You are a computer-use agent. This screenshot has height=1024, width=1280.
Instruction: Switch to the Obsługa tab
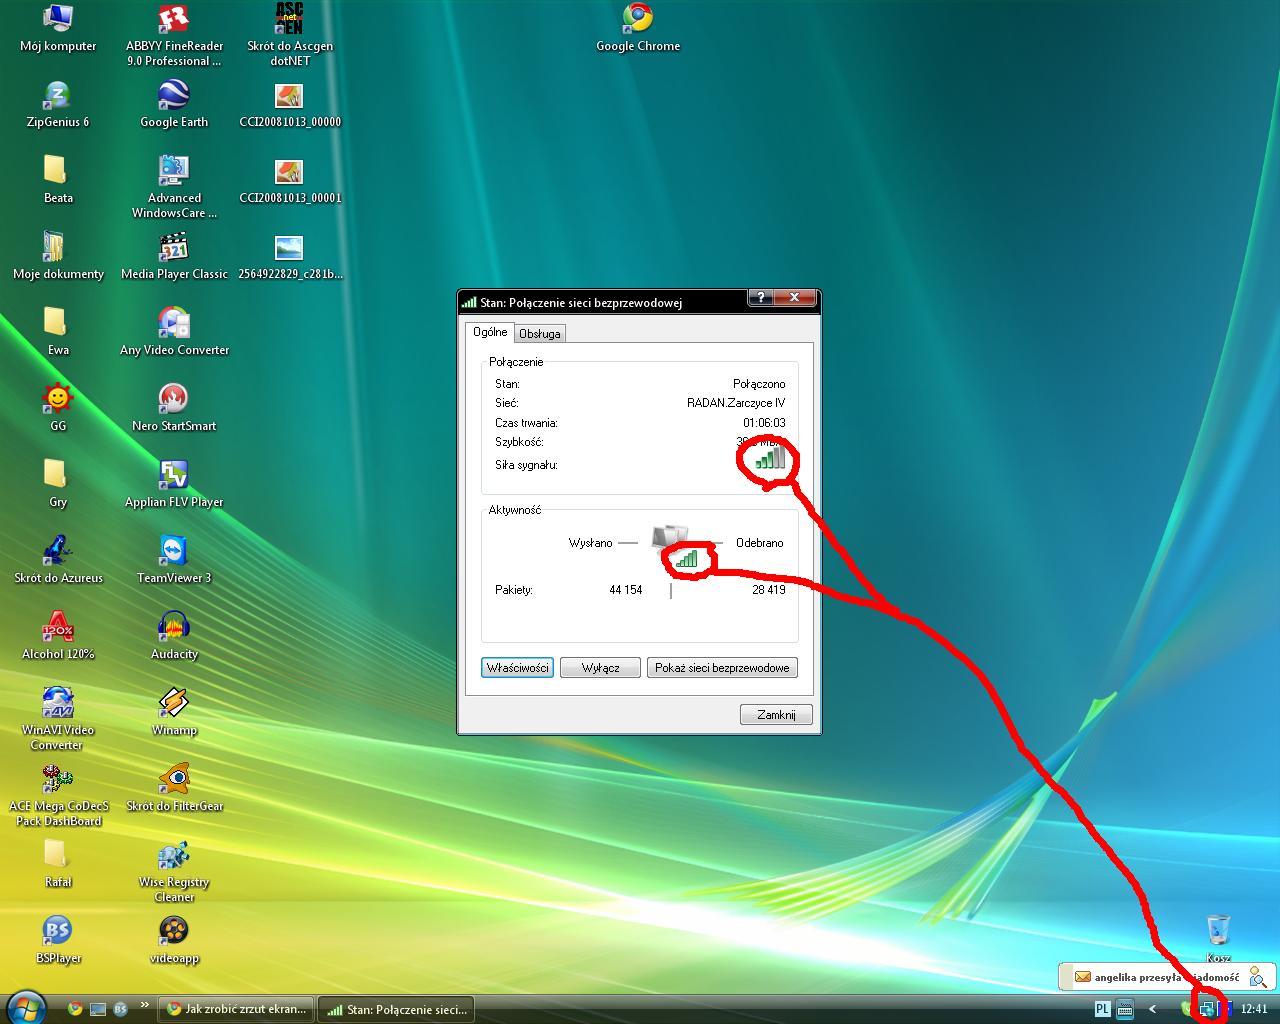[x=540, y=334]
